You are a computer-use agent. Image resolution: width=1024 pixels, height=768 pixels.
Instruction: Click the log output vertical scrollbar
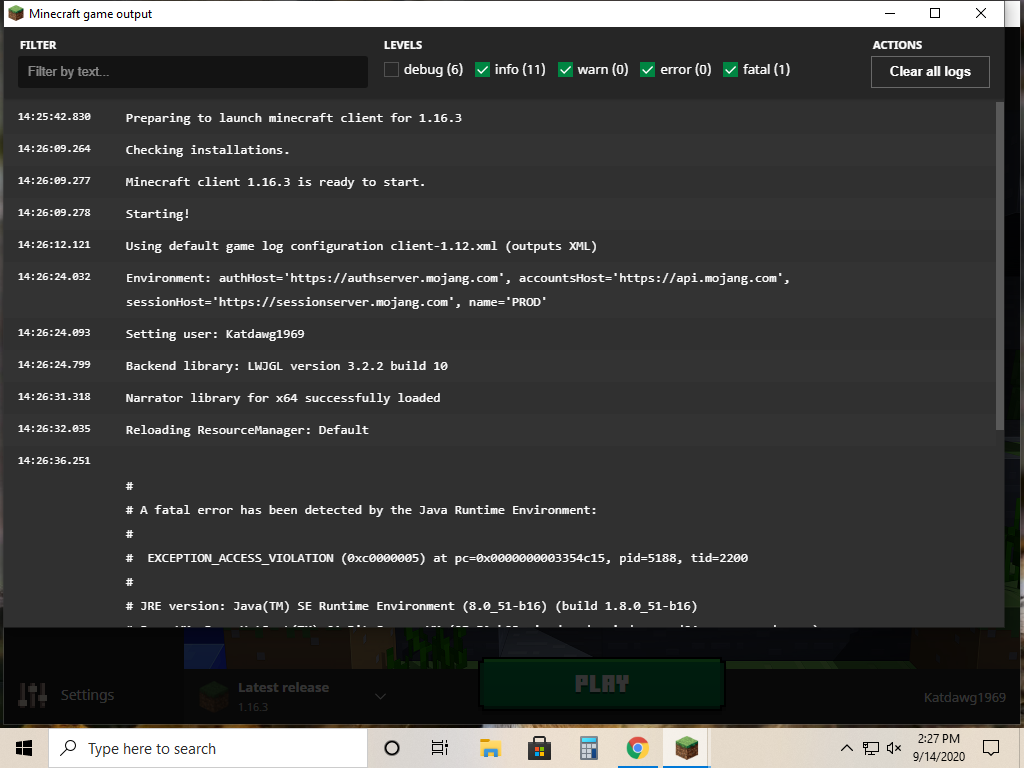(x=999, y=266)
